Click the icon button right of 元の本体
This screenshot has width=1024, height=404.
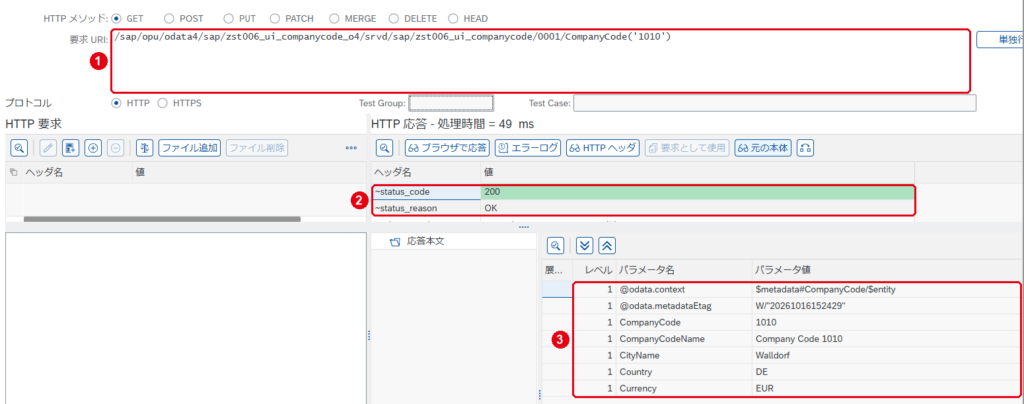click(x=805, y=148)
